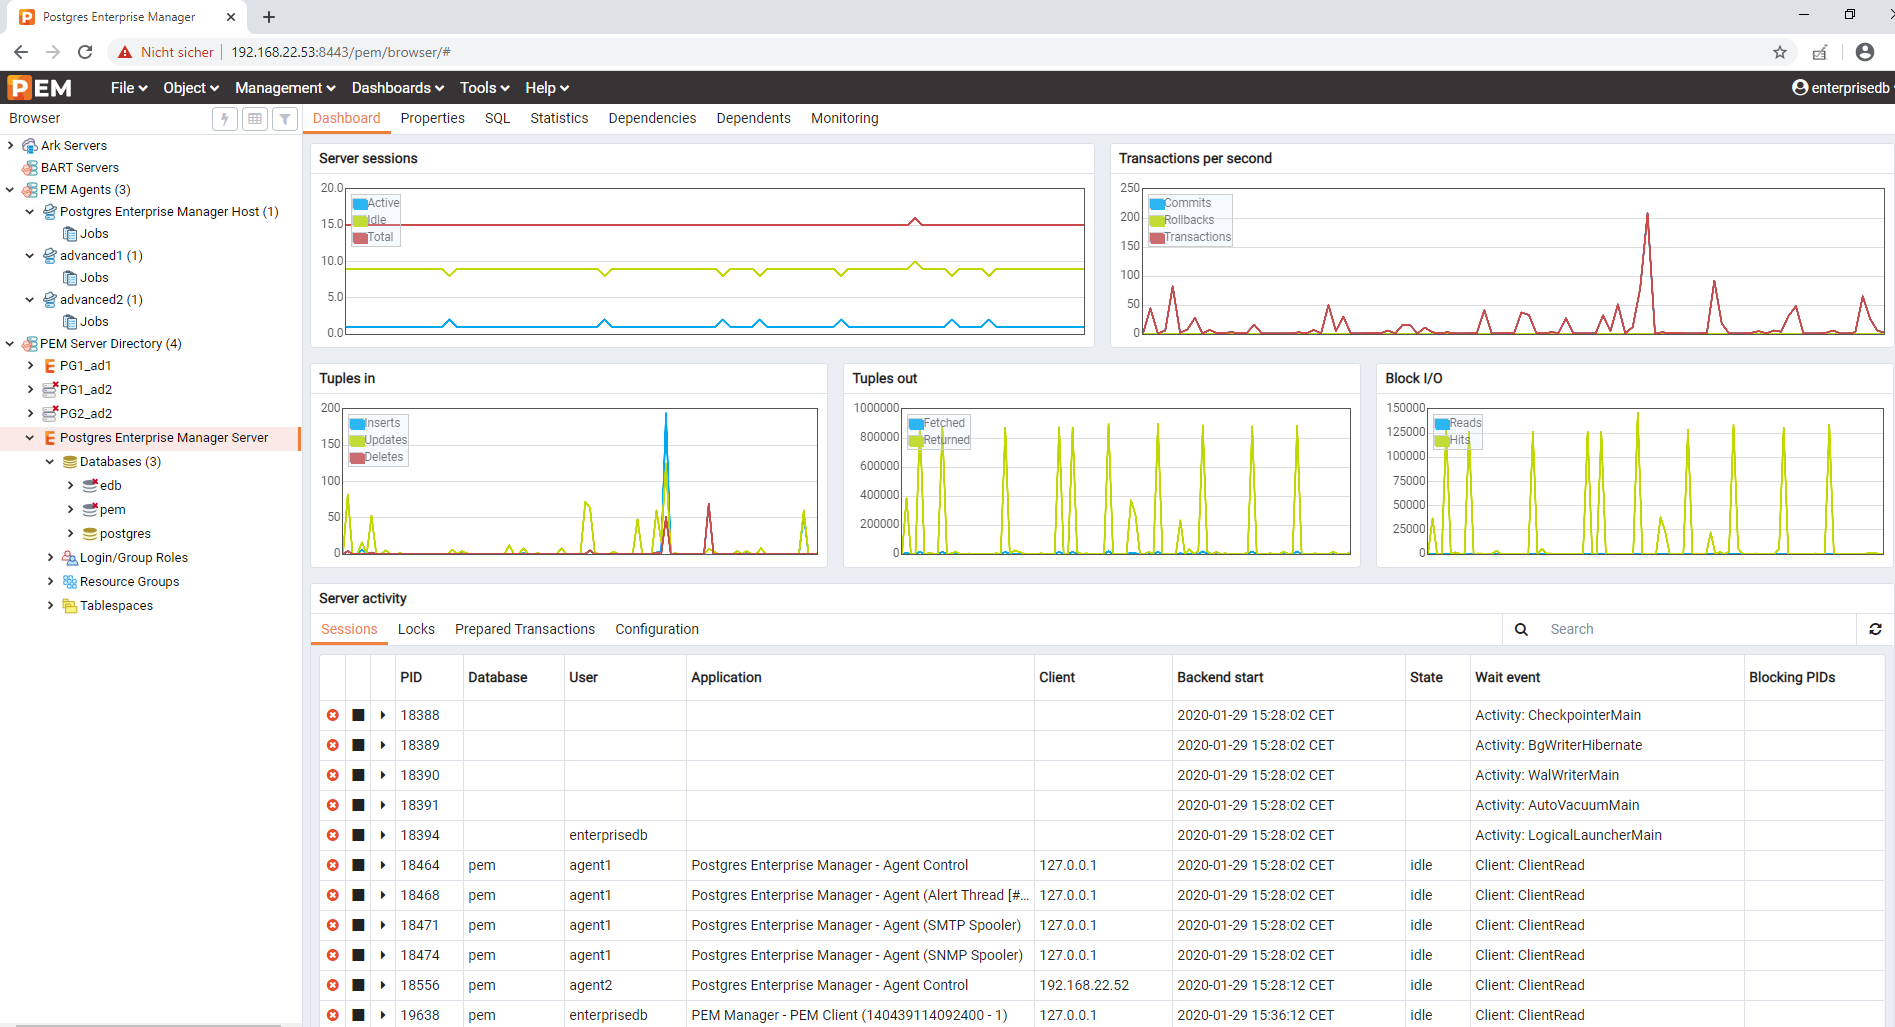Viewport: 1895px width, 1027px height.
Task: Open the Help menu
Action: point(547,88)
